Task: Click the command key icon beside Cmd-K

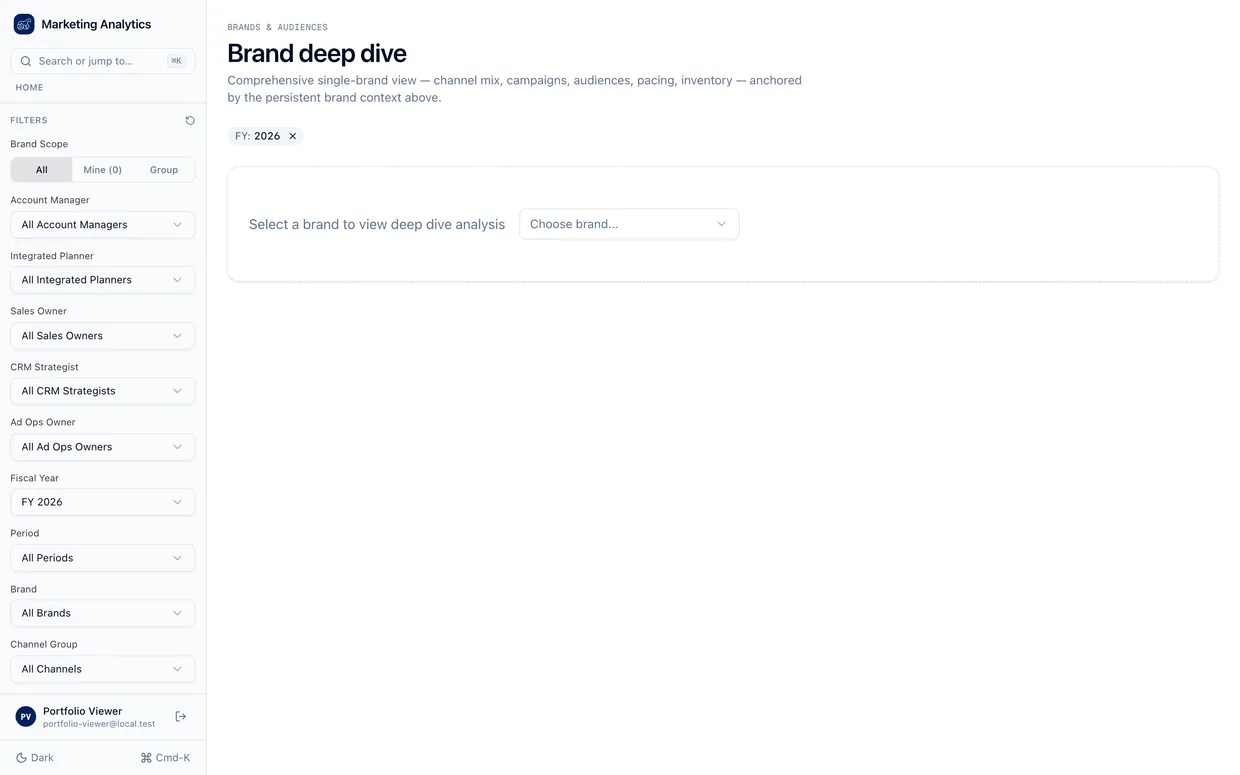Action: [x=146, y=758]
